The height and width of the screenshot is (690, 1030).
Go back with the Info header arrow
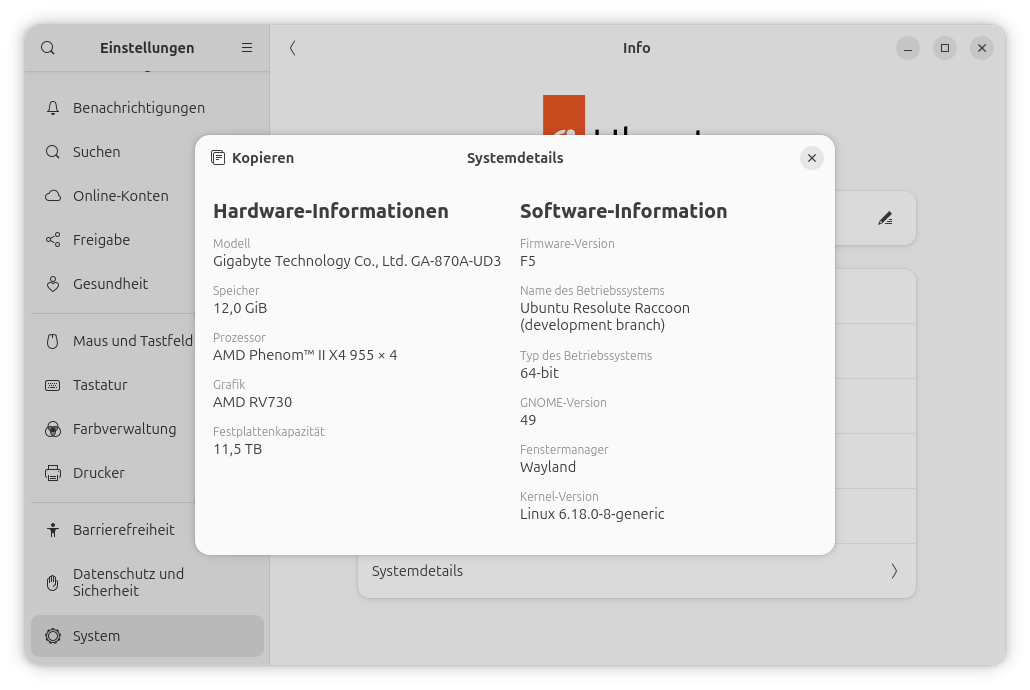(x=293, y=48)
